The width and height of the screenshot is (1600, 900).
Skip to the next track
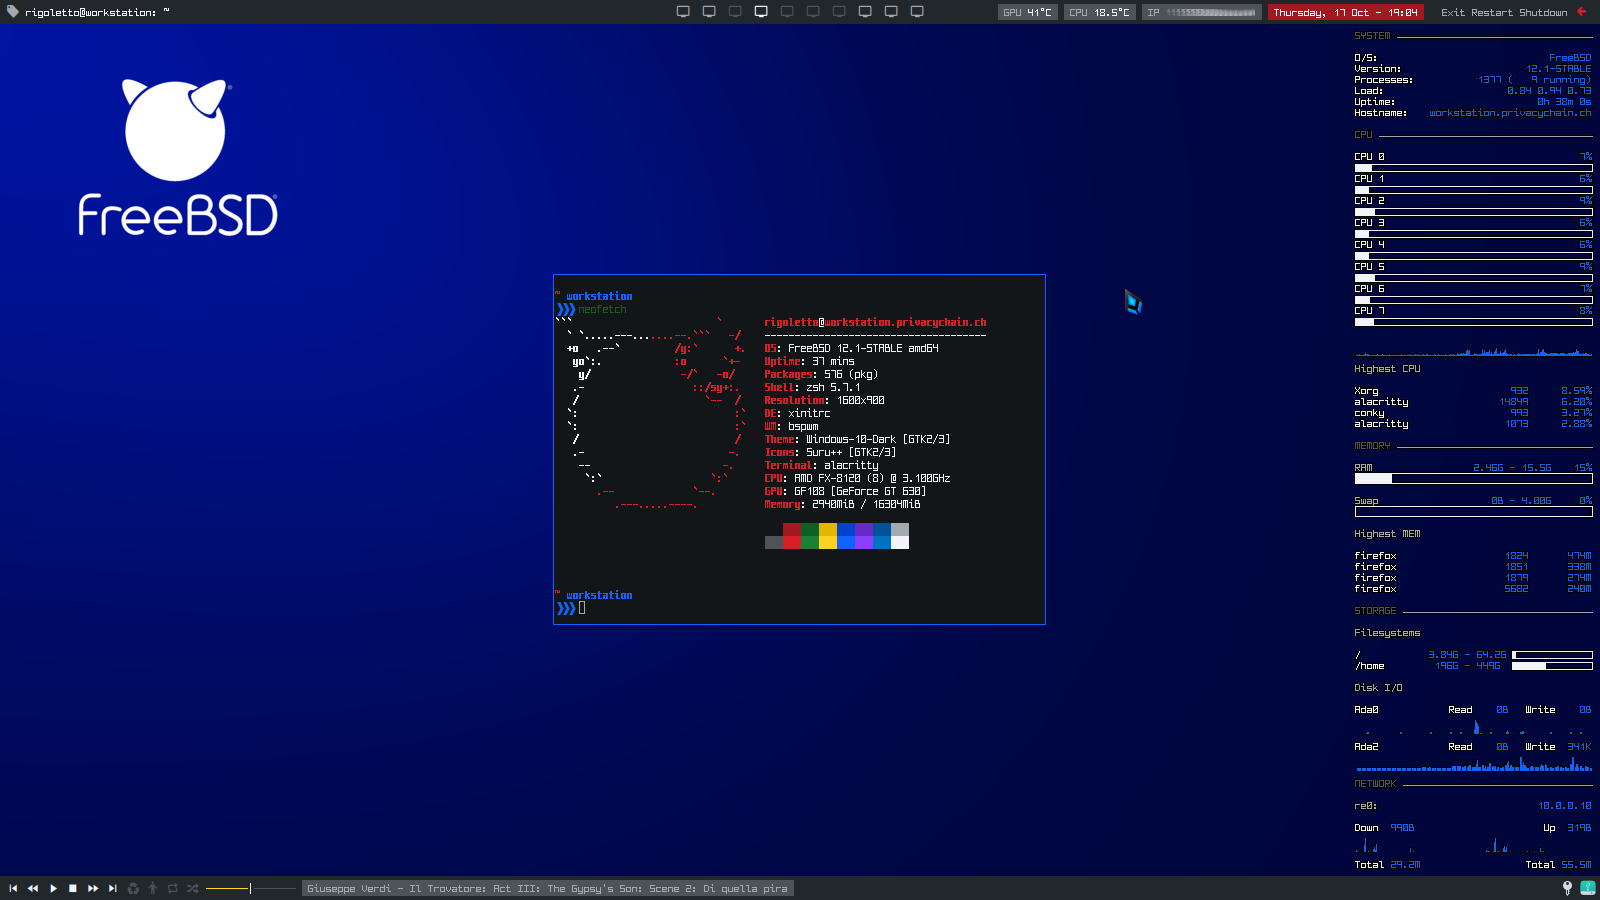(113, 888)
